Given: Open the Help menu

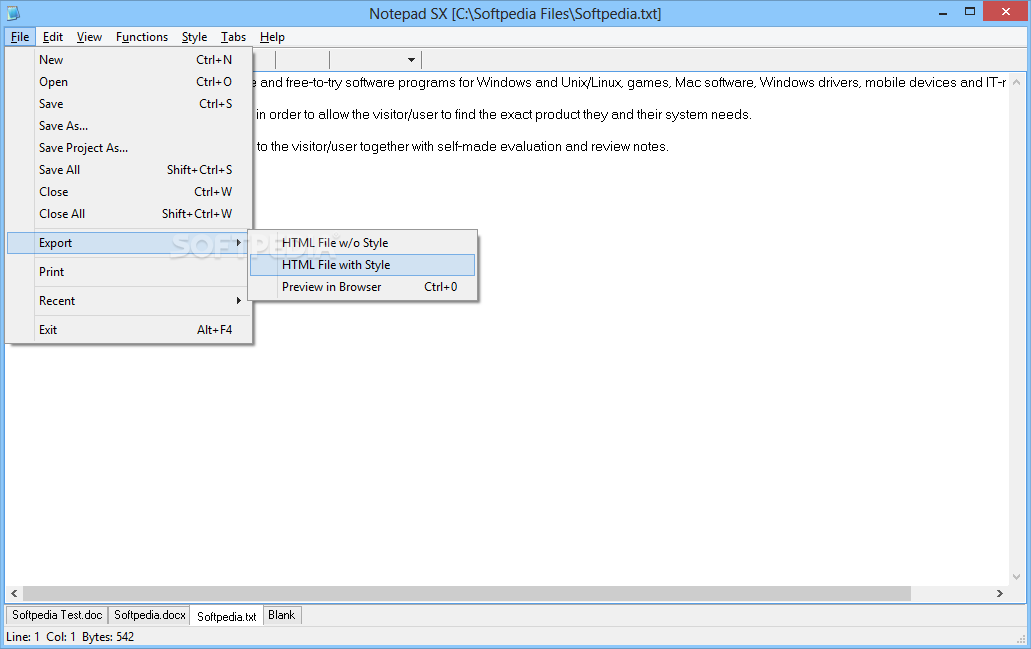Looking at the screenshot, I should click(x=272, y=37).
